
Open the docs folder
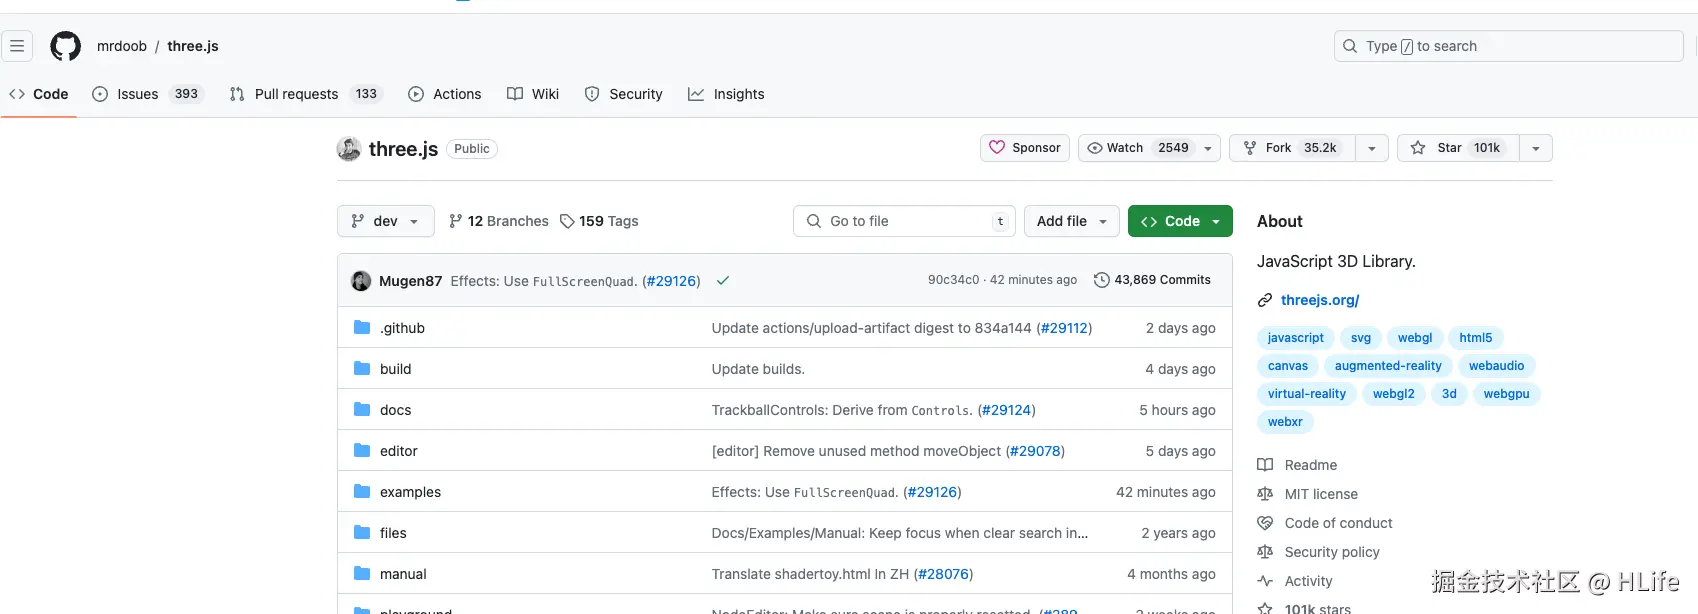pyautogui.click(x=396, y=410)
